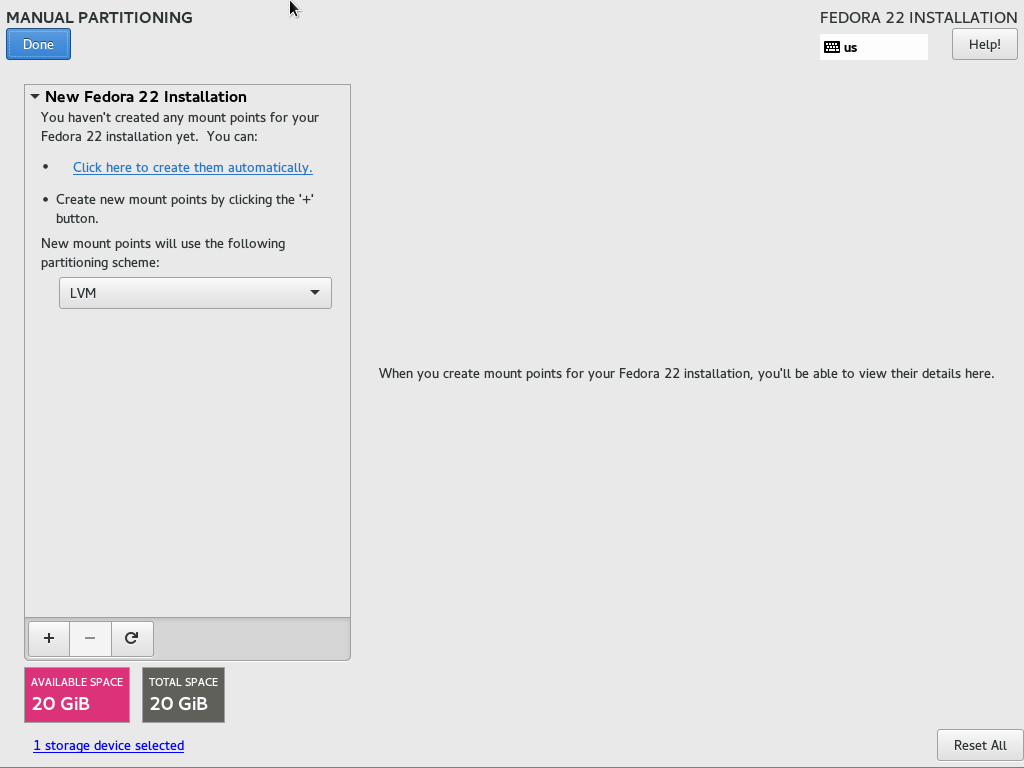Click the 'FEDORA 22 INSTALLATION' title text

(x=918, y=18)
